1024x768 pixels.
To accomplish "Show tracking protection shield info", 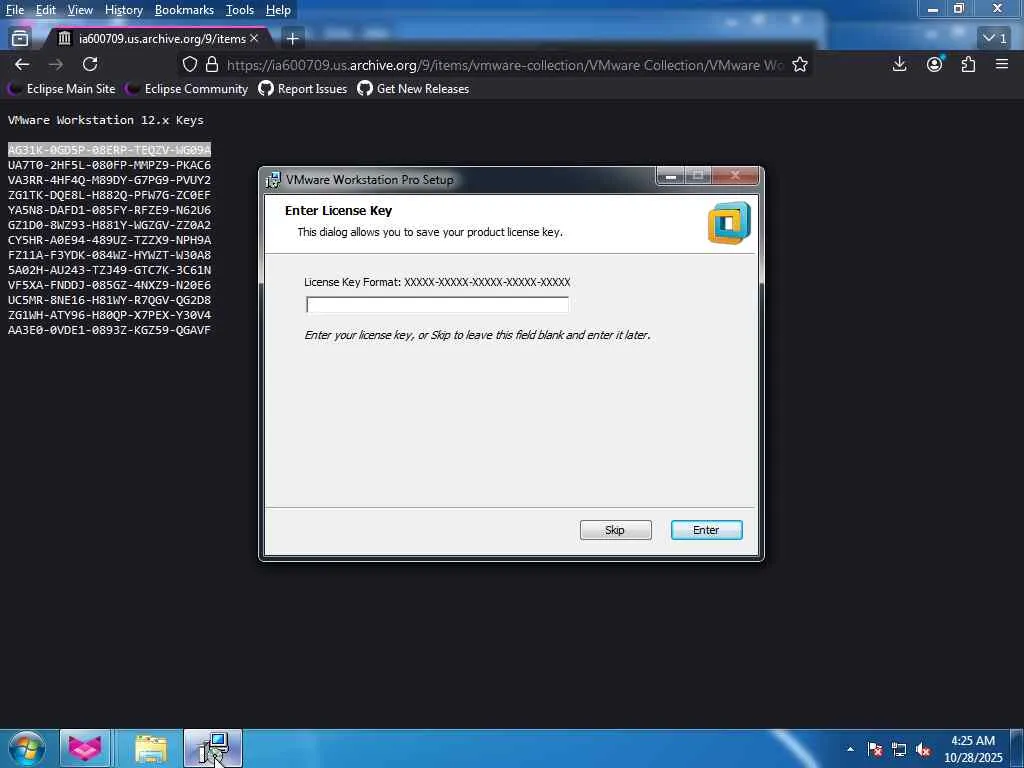I will [189, 64].
